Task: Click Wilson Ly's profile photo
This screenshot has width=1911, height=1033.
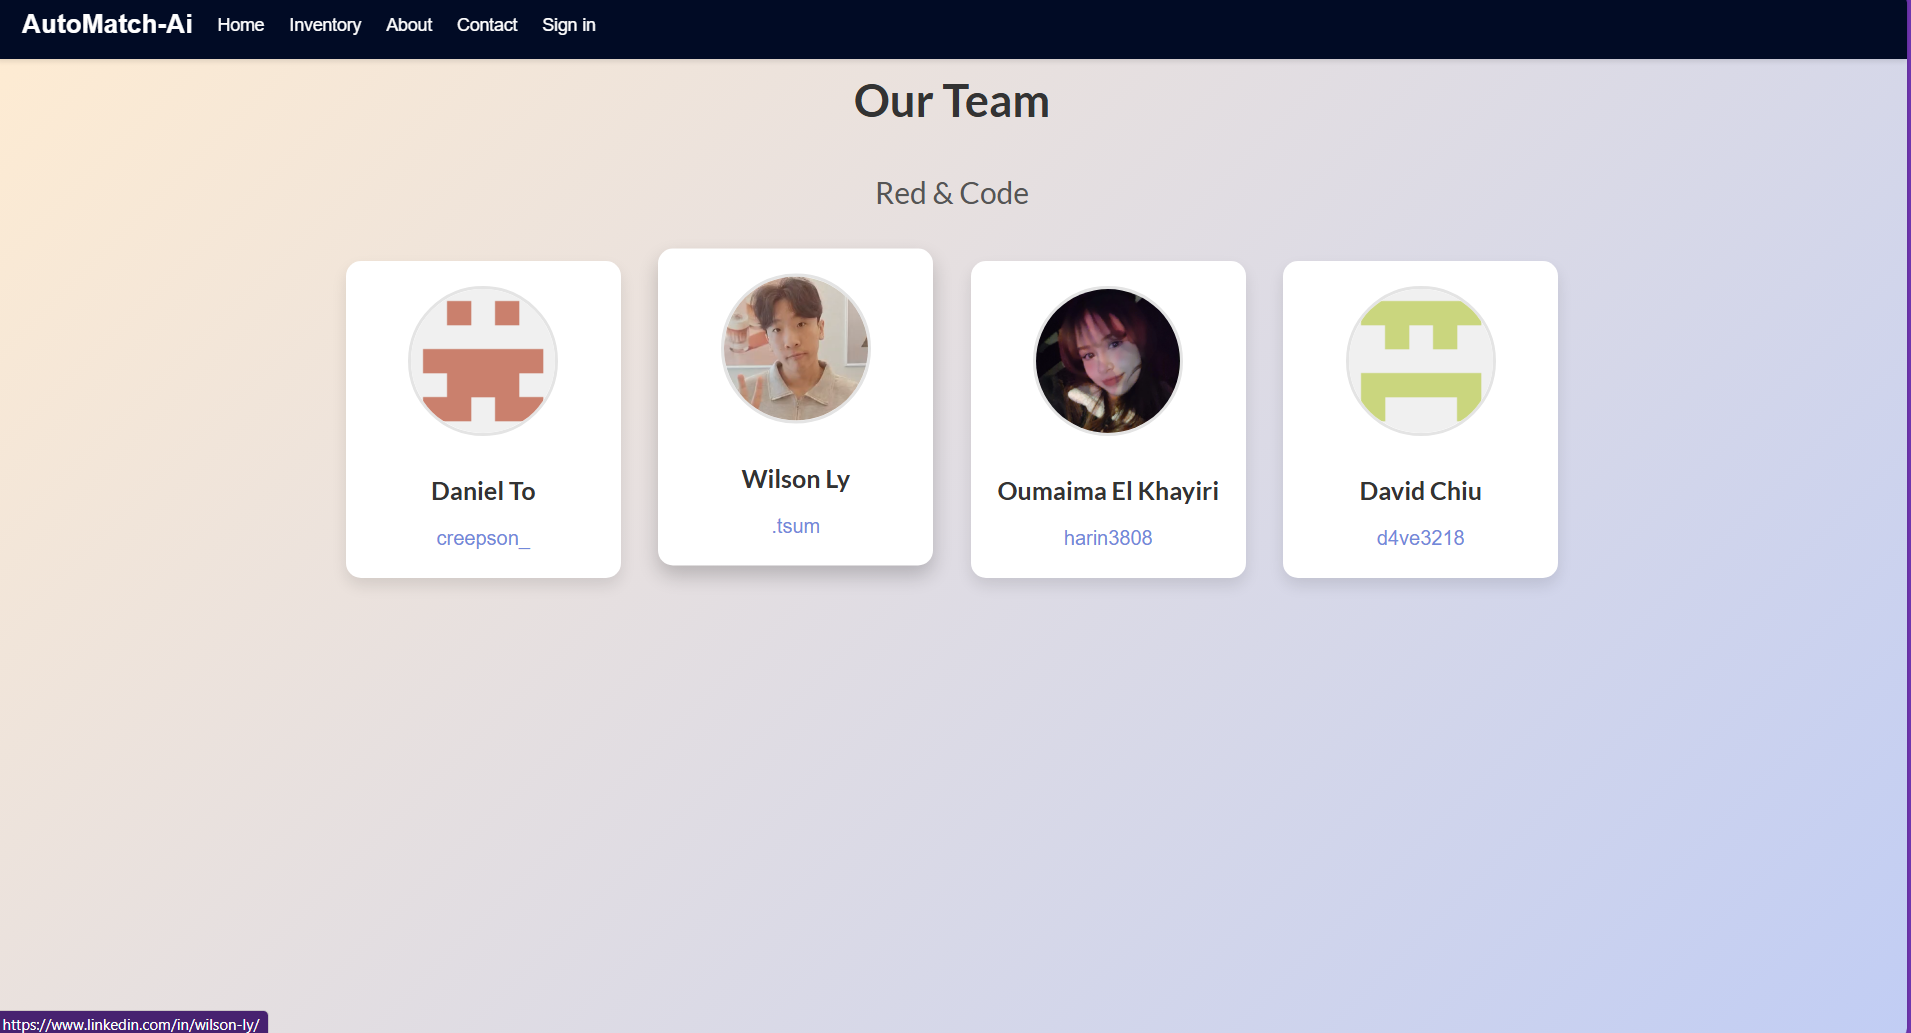Action: [796, 348]
